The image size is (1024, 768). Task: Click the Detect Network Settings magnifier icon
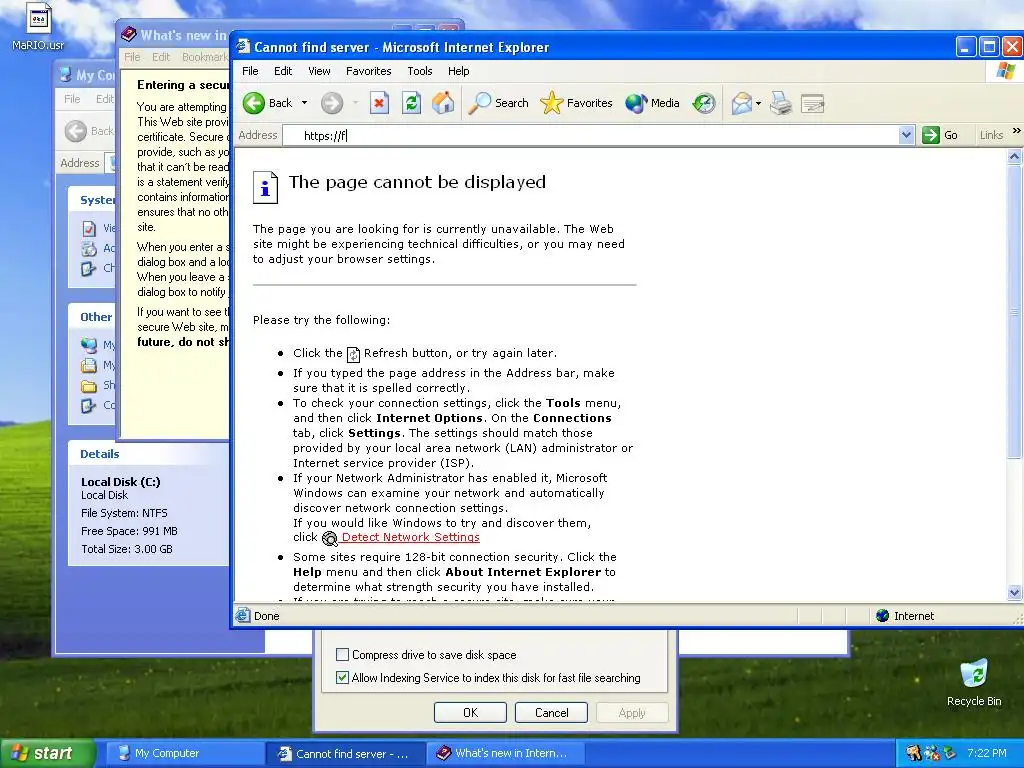330,539
